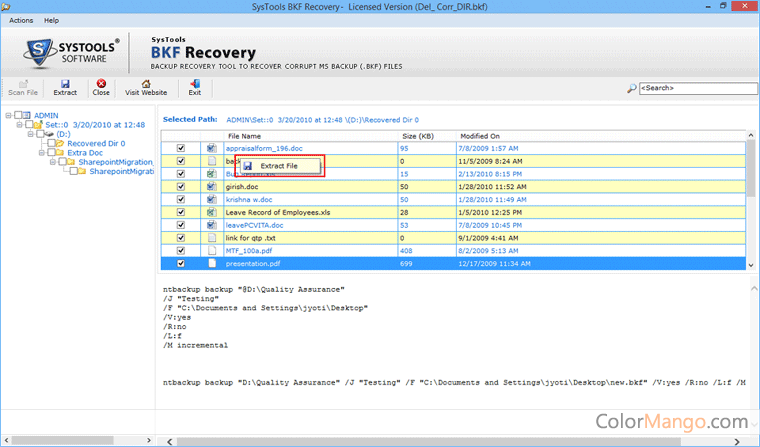Click the File Name column header

tap(244, 135)
